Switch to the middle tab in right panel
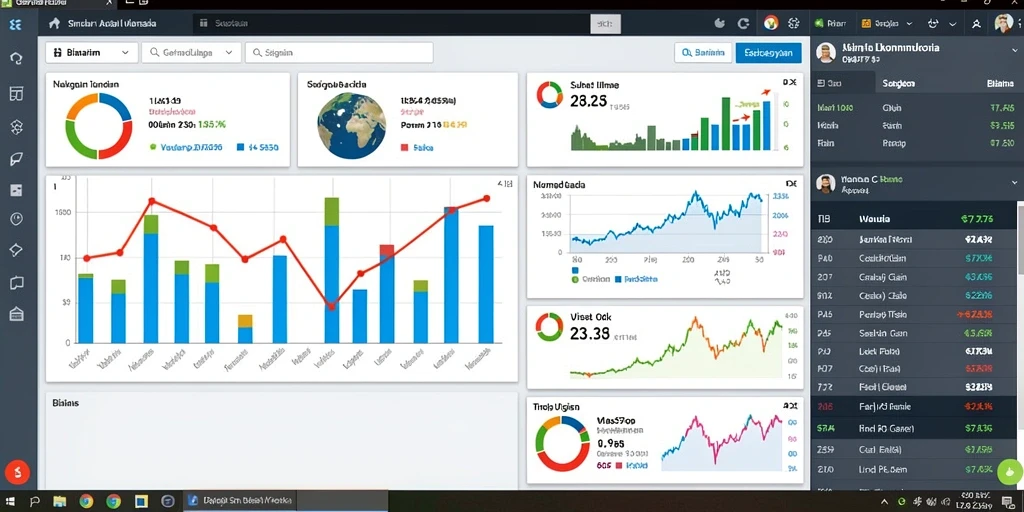 pos(899,84)
